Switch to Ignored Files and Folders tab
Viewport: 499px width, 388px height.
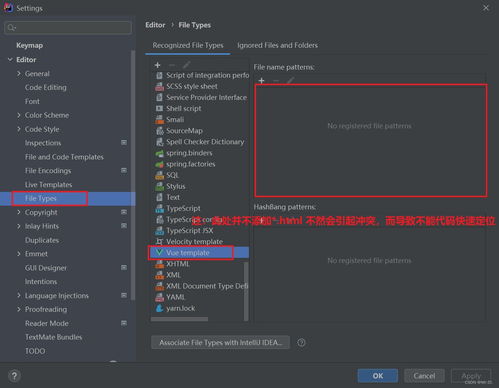277,45
